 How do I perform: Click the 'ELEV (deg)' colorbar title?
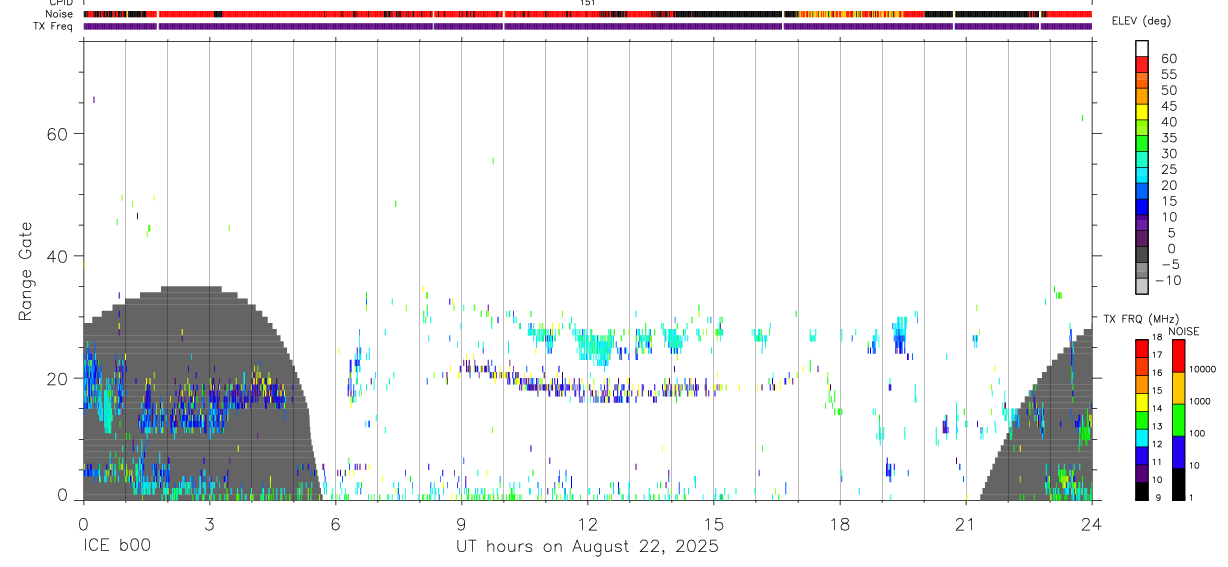[1141, 21]
